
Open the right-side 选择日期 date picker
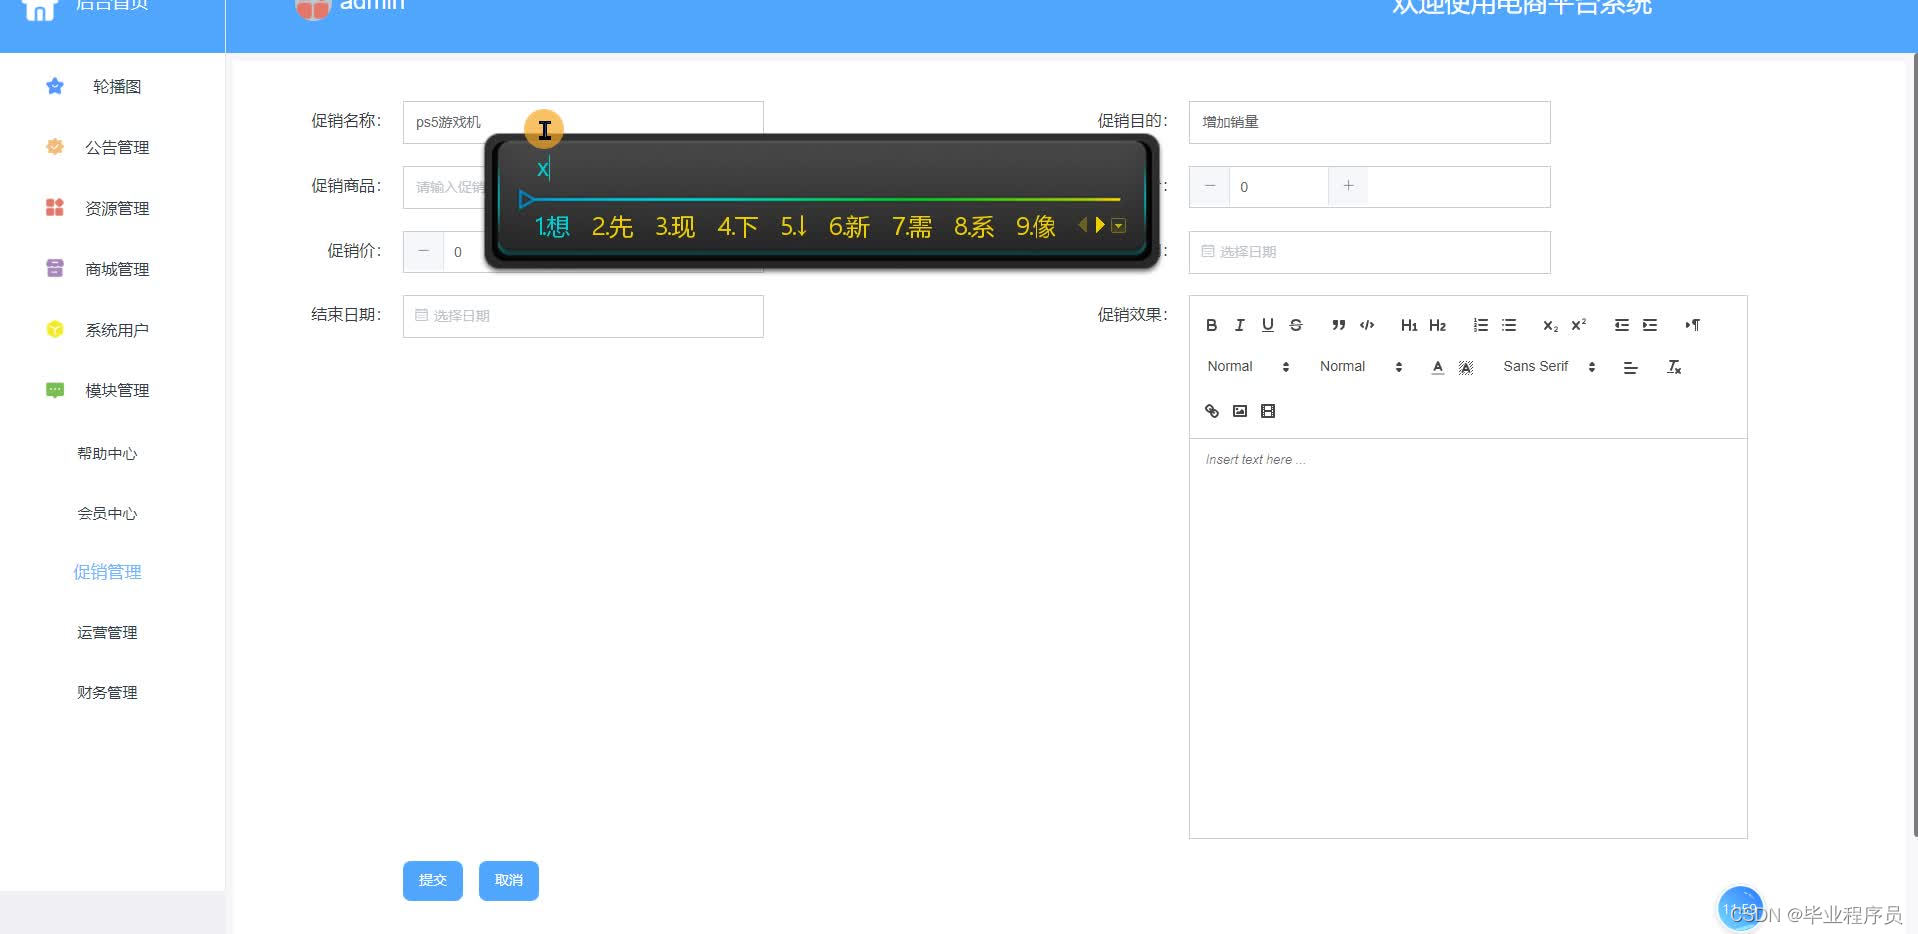pyautogui.click(x=1369, y=252)
